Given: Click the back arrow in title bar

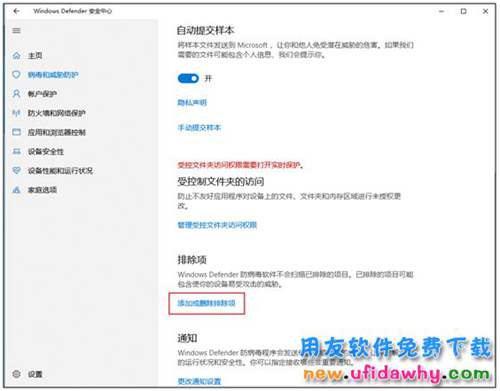Looking at the screenshot, I should tap(16, 11).
